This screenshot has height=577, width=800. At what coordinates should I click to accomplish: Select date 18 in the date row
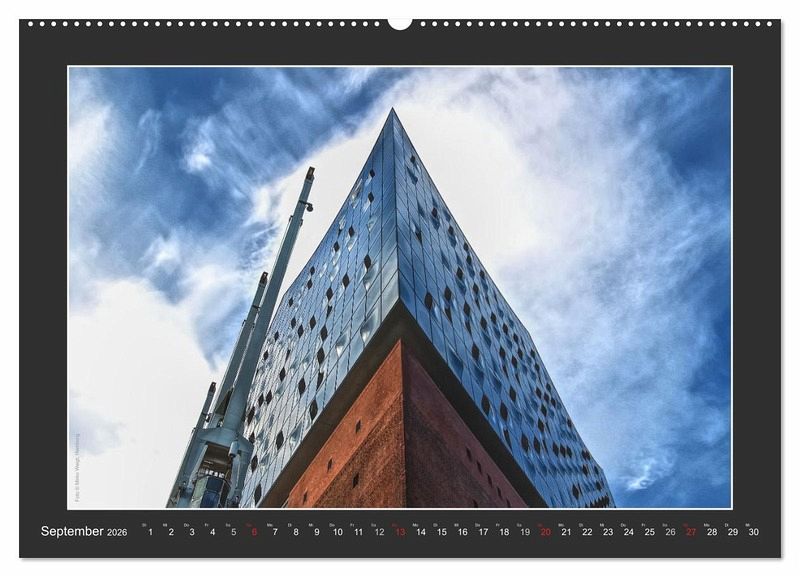point(504,532)
